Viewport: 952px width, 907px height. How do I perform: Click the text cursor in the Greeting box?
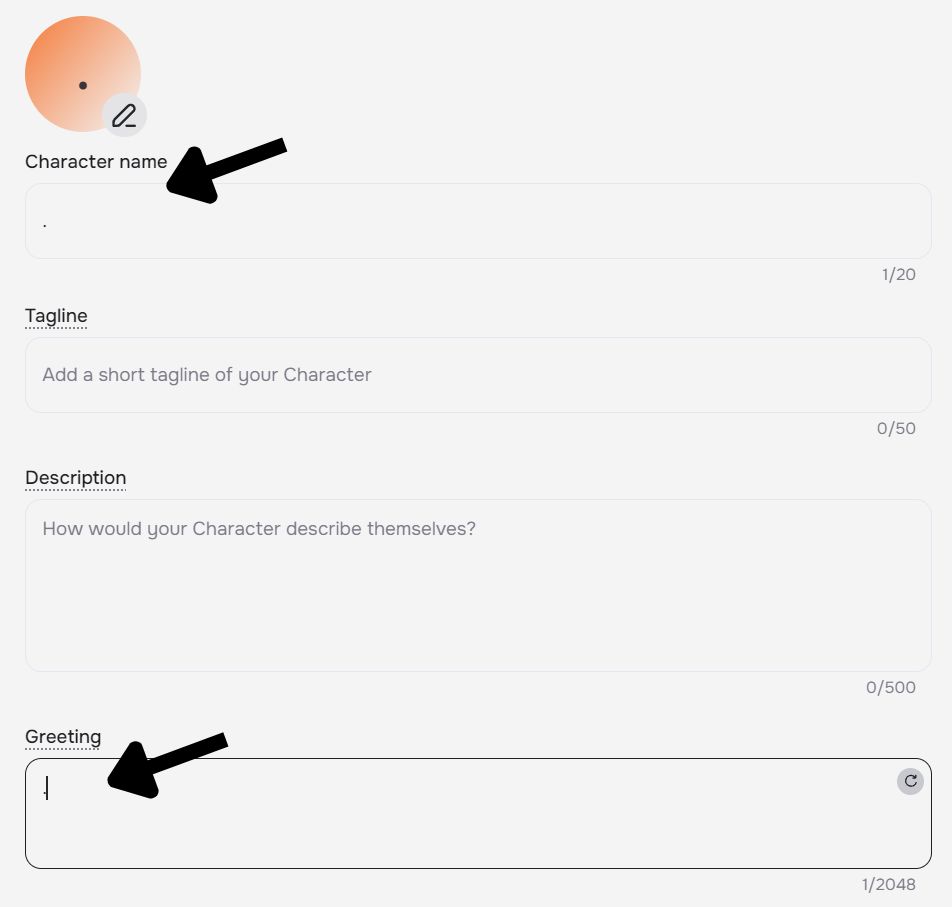[47, 788]
